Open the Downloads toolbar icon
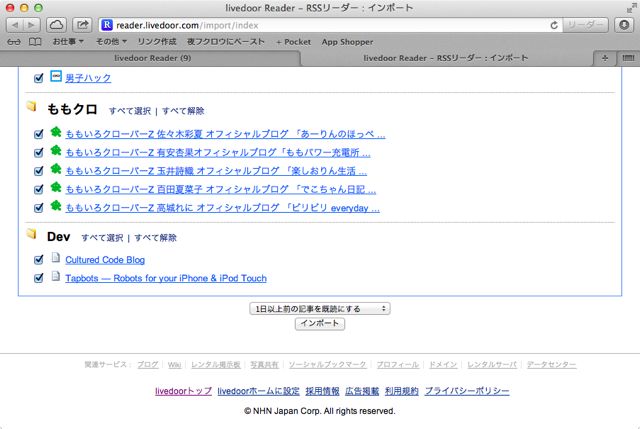The image size is (640, 429). coord(624,25)
